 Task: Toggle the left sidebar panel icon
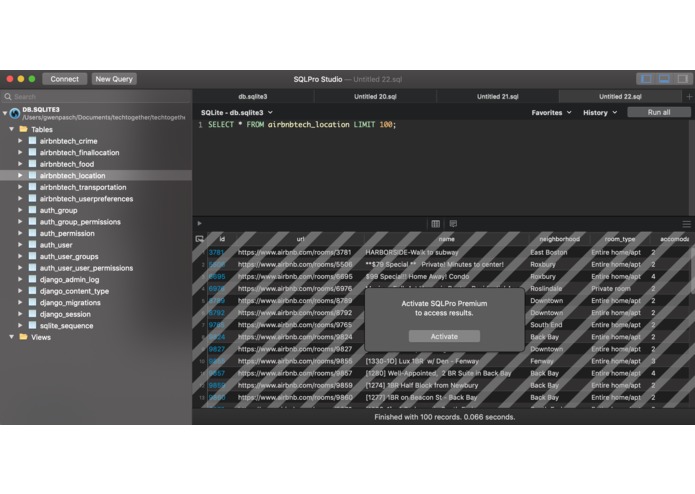coord(646,79)
